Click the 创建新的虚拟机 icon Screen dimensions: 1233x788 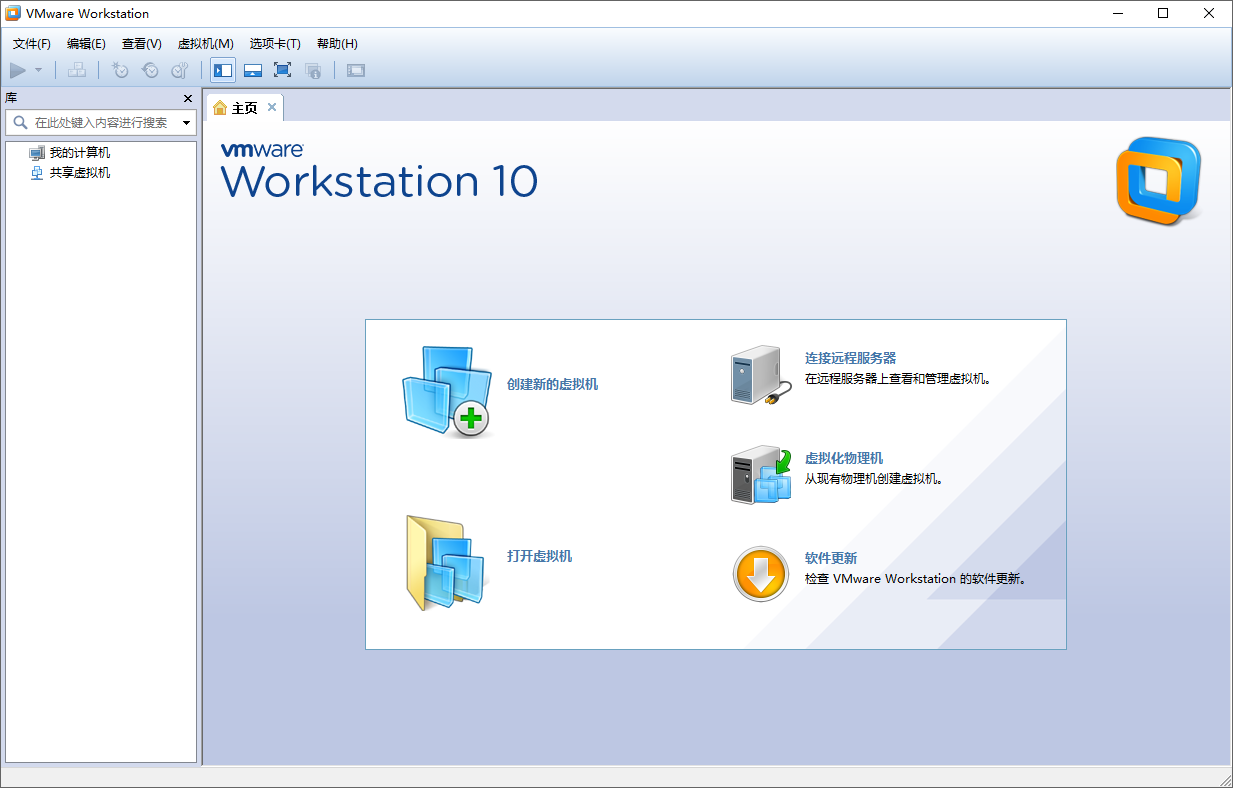coord(447,390)
